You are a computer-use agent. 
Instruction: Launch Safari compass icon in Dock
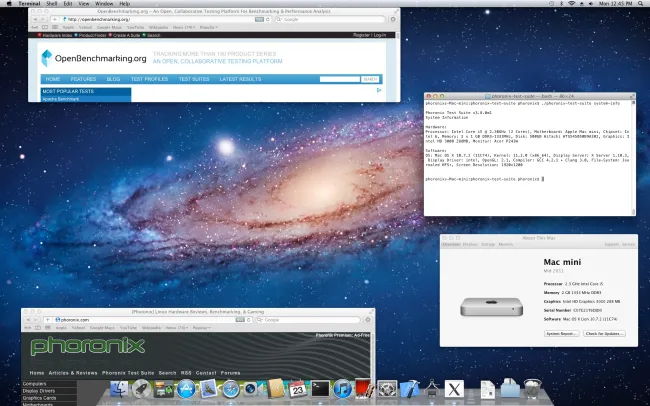pyautogui.click(x=230, y=389)
